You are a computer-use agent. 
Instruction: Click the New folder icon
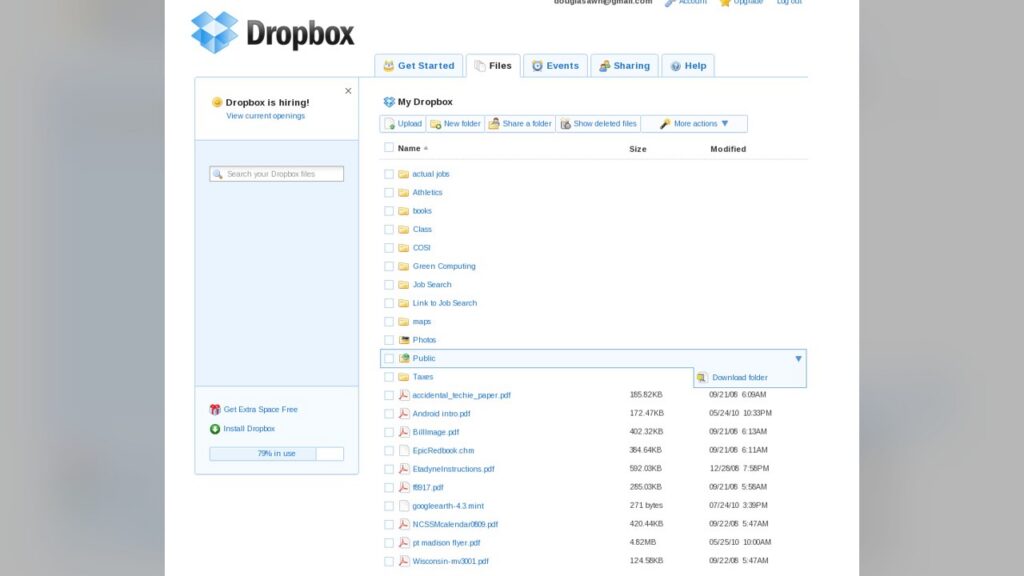(x=436, y=124)
